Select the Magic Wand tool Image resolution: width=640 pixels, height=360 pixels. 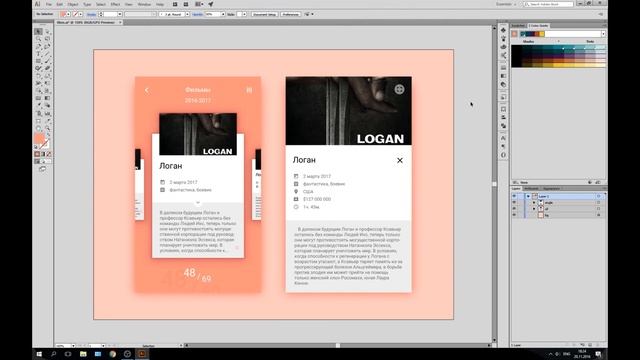click(x=38, y=39)
